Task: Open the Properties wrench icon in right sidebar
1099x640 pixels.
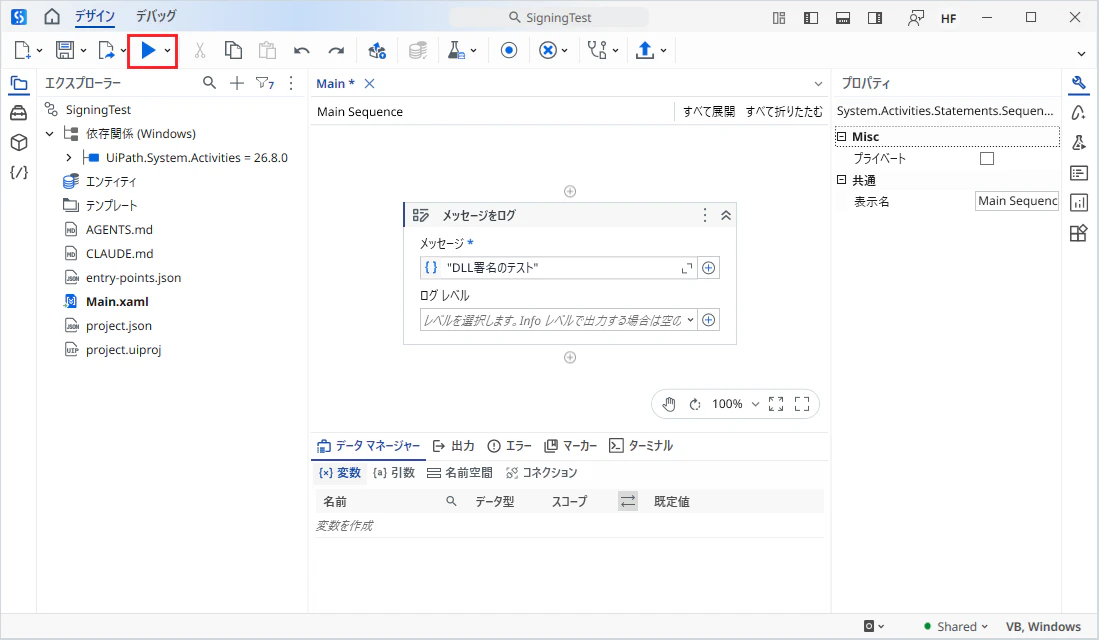Action: 1079,83
